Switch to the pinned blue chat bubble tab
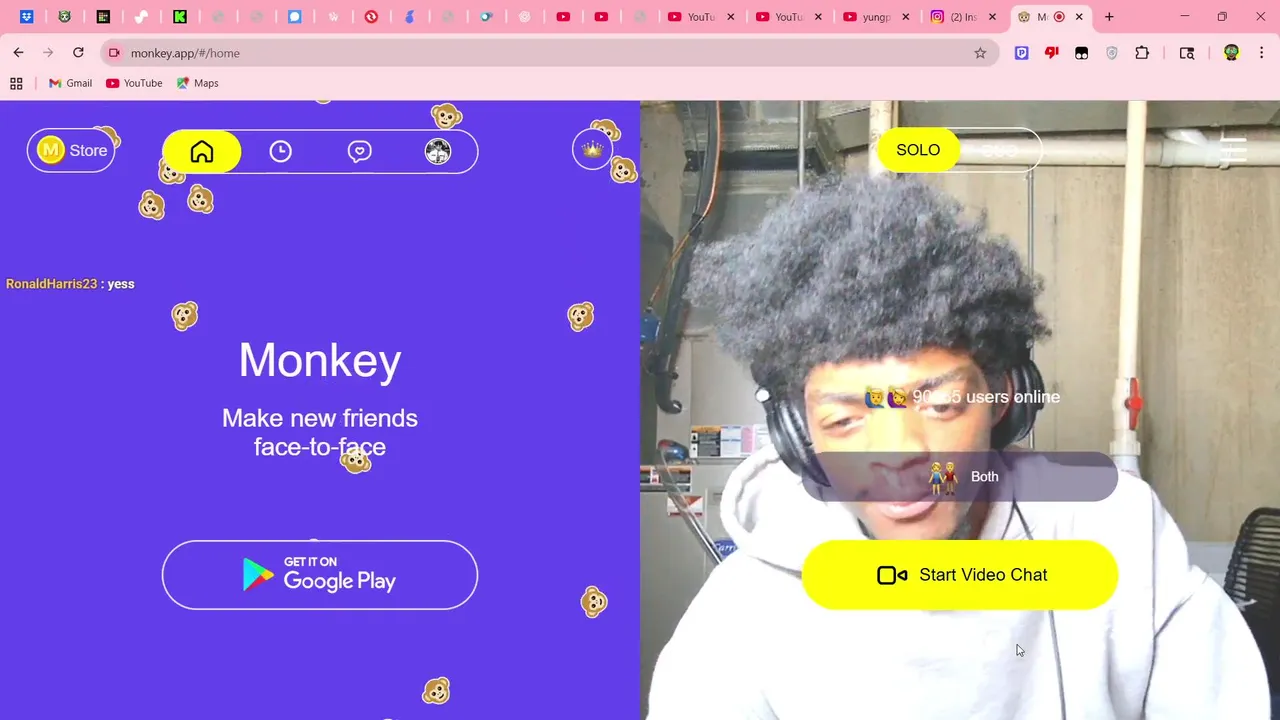The width and height of the screenshot is (1280, 720). [295, 17]
